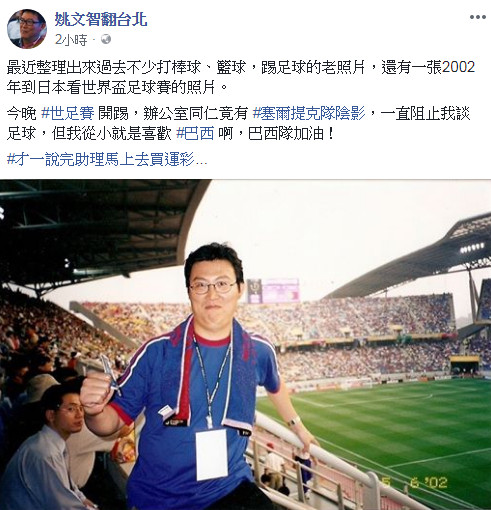The width and height of the screenshot is (491, 510).
Task: Click the 姚文智翻台北 page name
Action: pyautogui.click(x=101, y=19)
